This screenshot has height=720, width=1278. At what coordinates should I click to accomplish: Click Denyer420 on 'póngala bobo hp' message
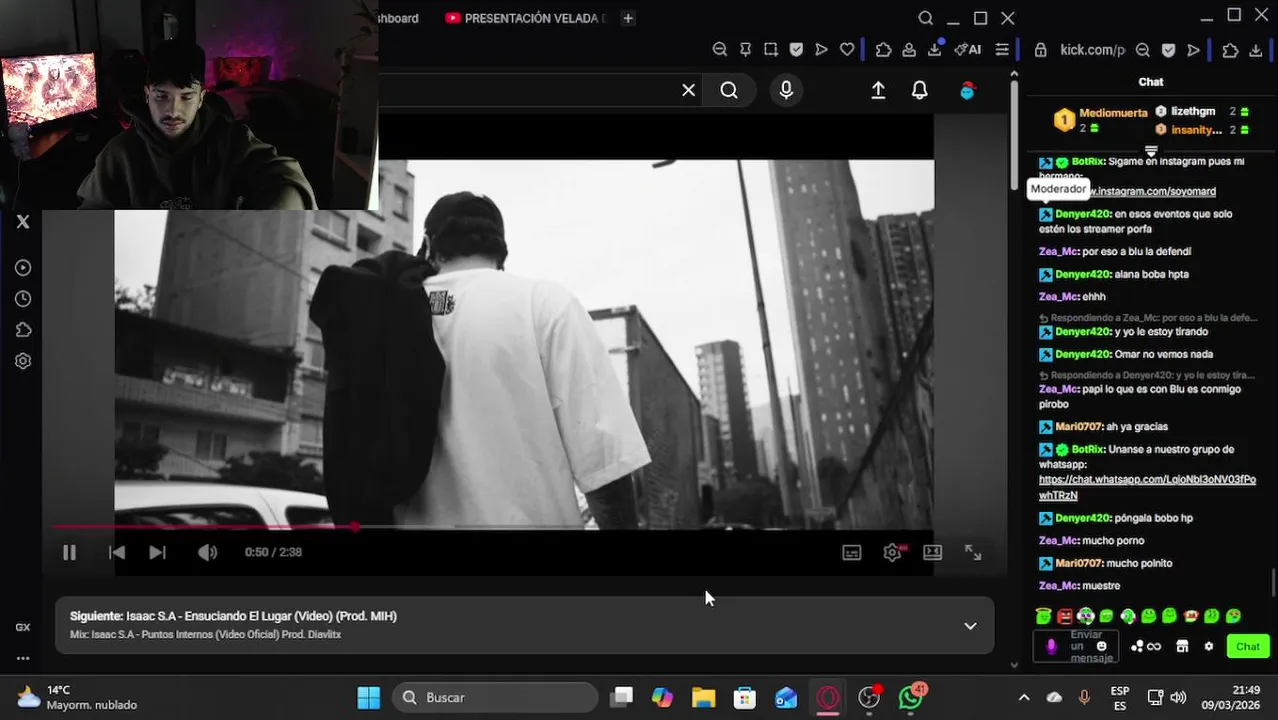pos(1083,518)
